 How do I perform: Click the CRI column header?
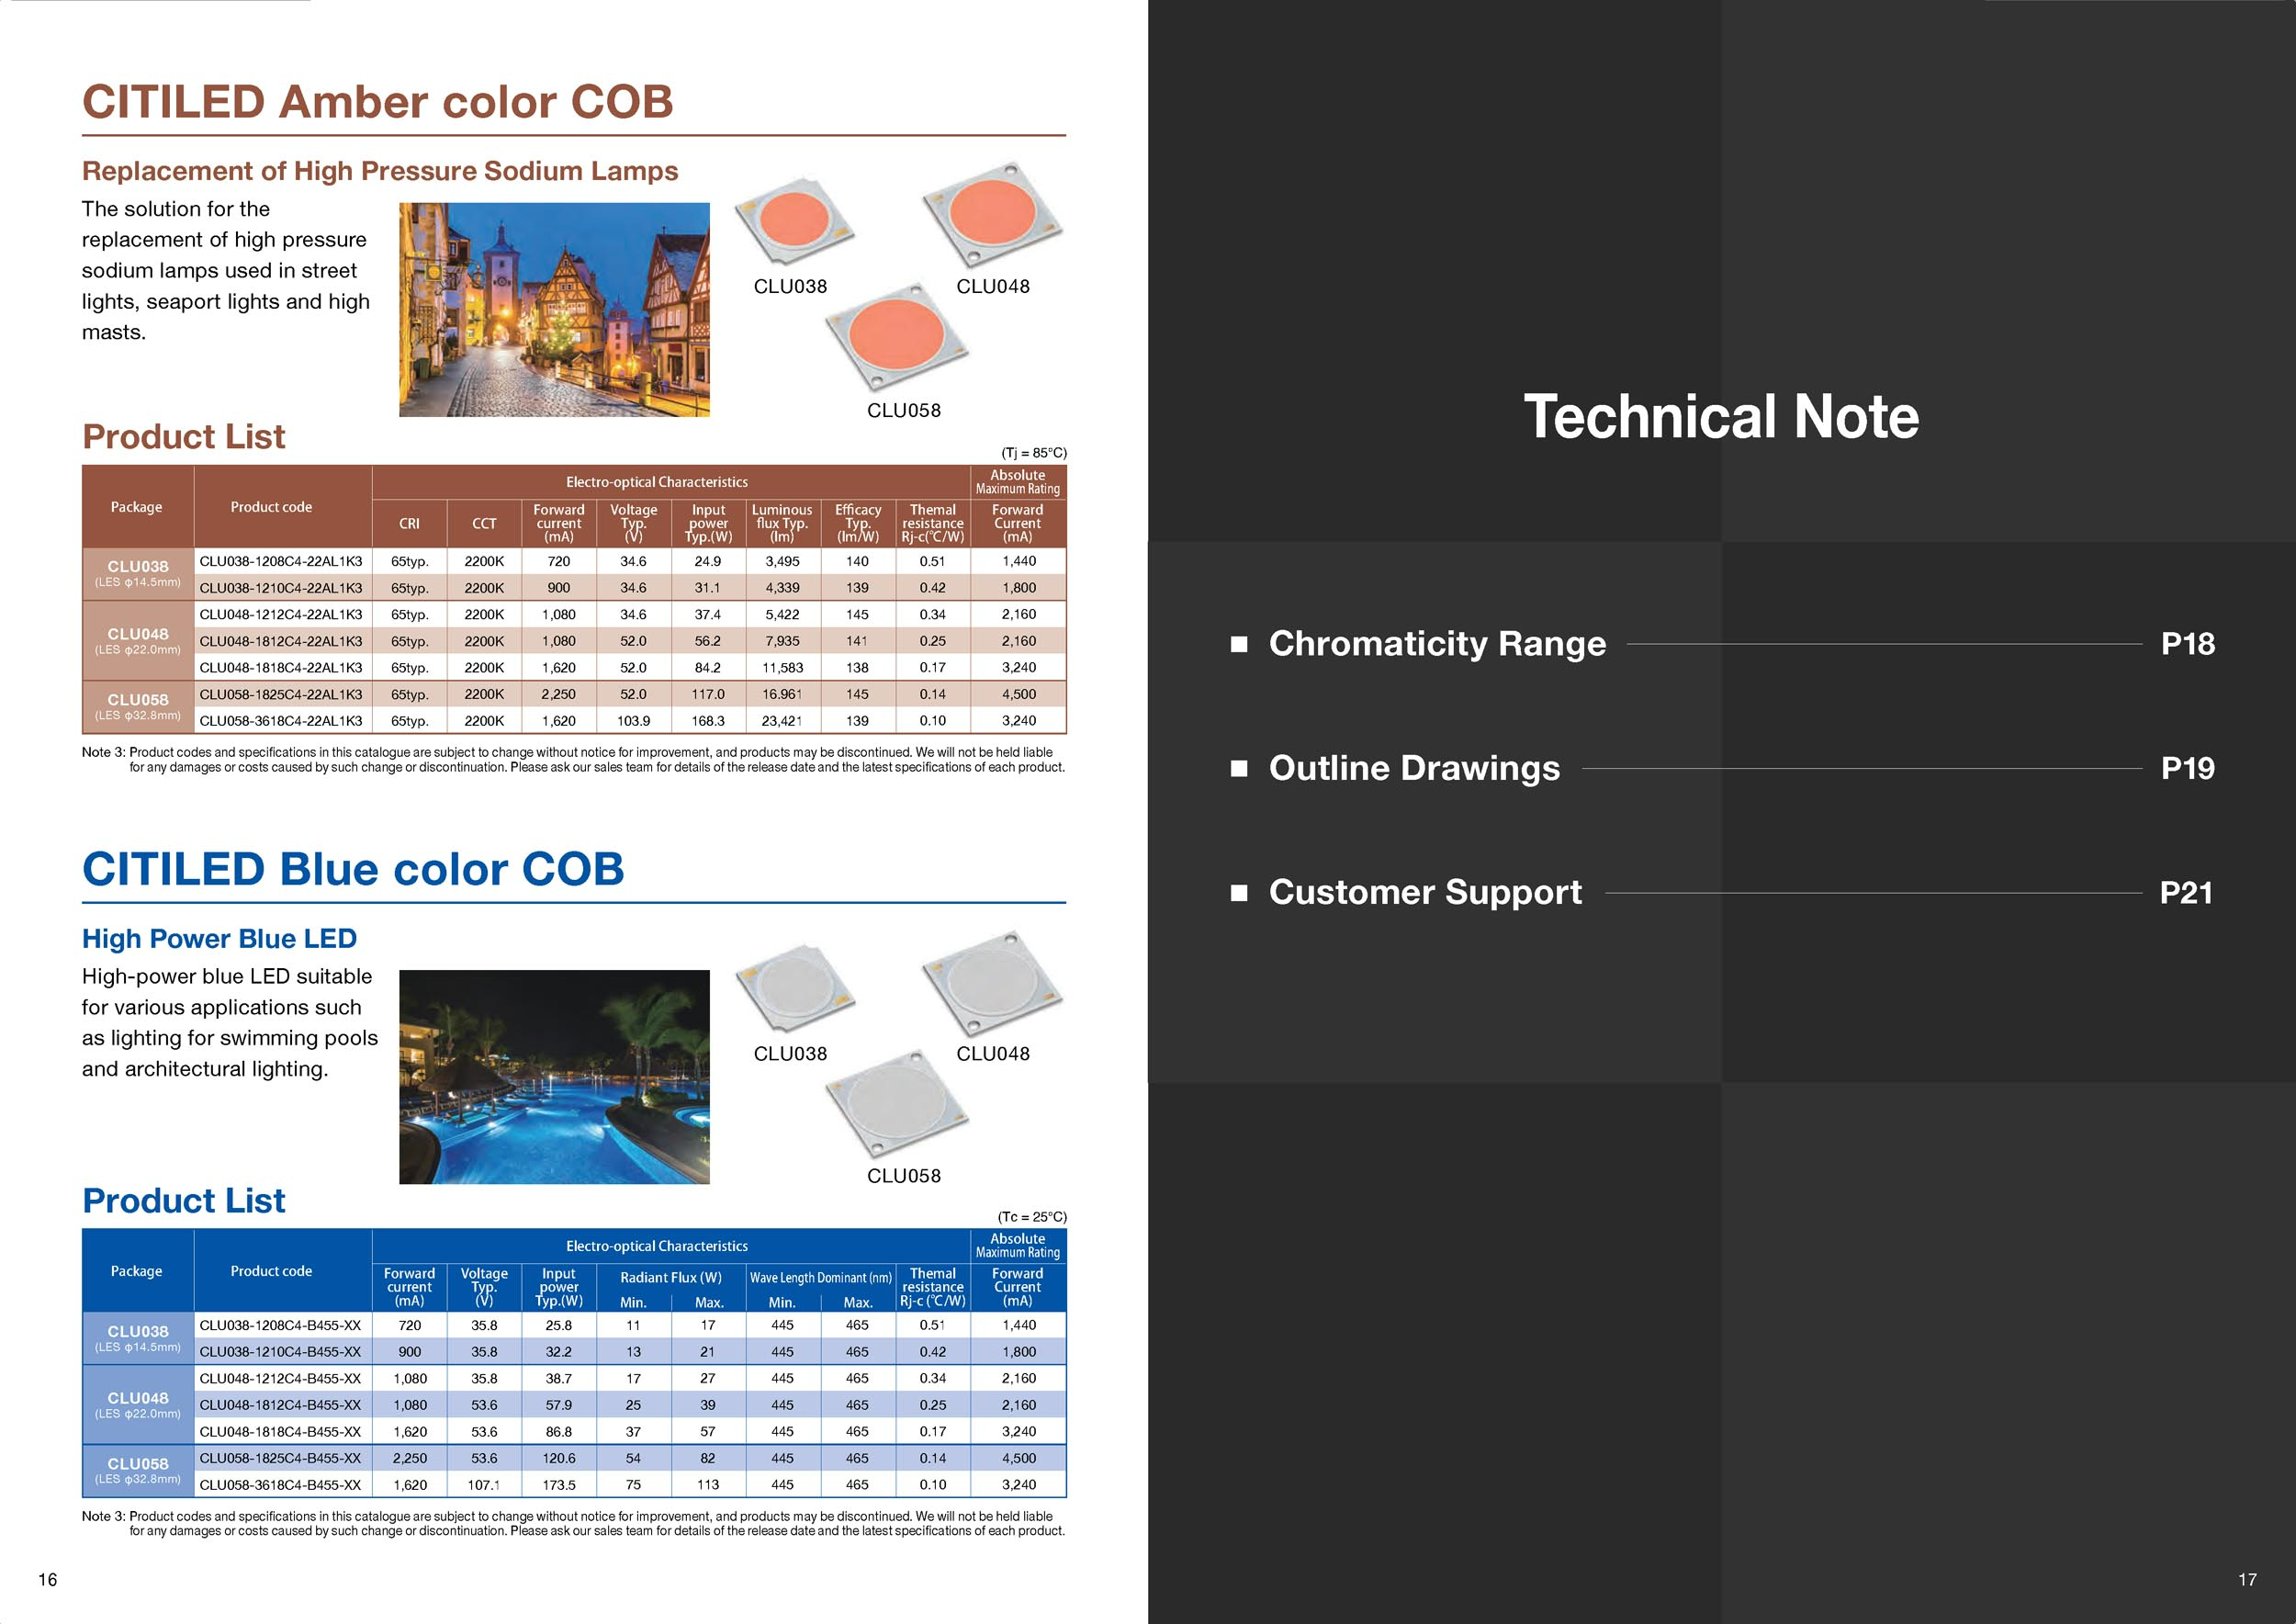pyautogui.click(x=409, y=523)
